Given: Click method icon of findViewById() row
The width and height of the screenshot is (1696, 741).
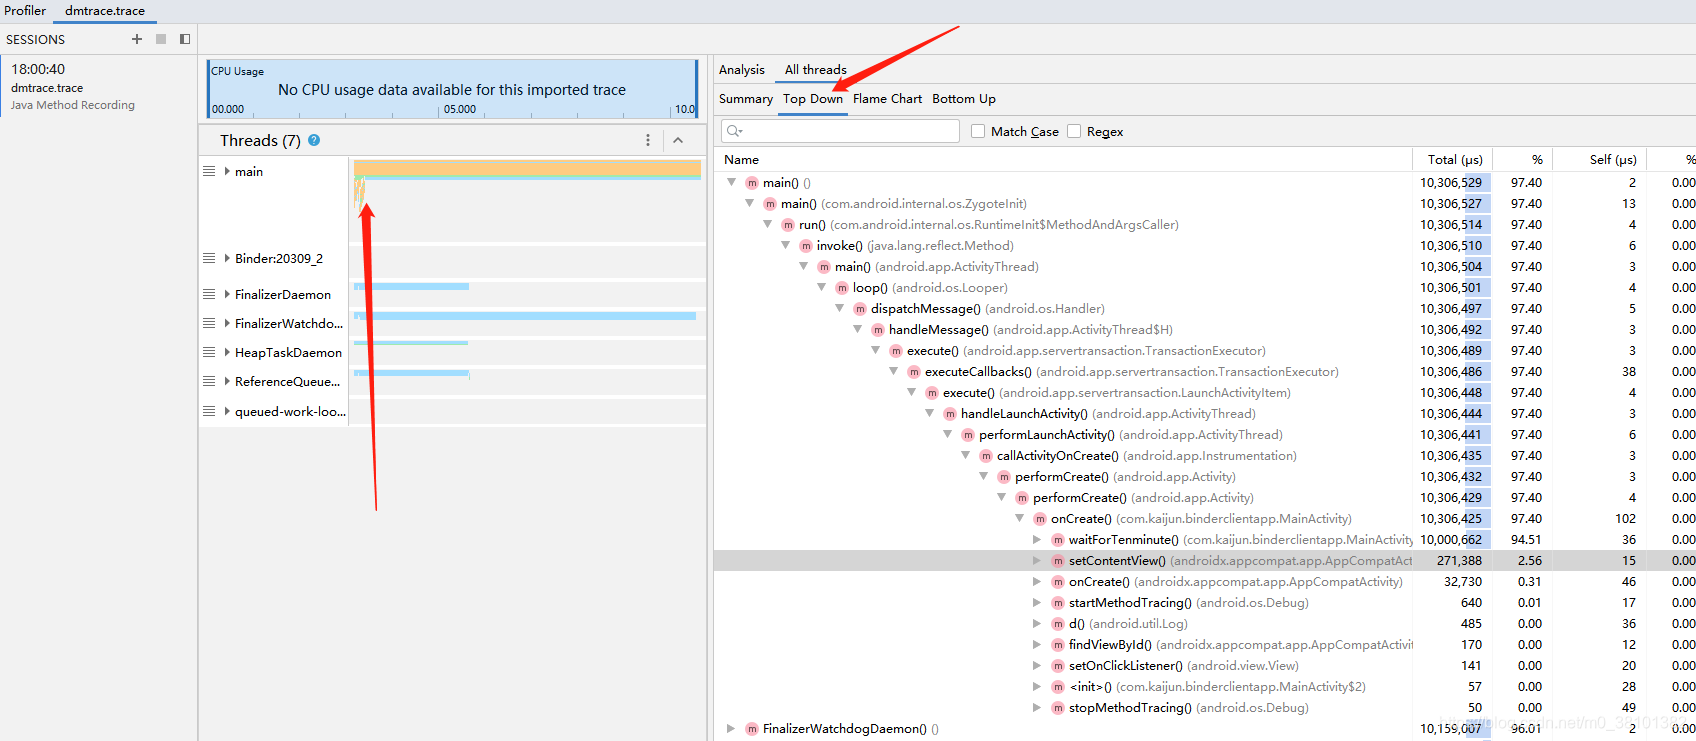Looking at the screenshot, I should 1058,644.
